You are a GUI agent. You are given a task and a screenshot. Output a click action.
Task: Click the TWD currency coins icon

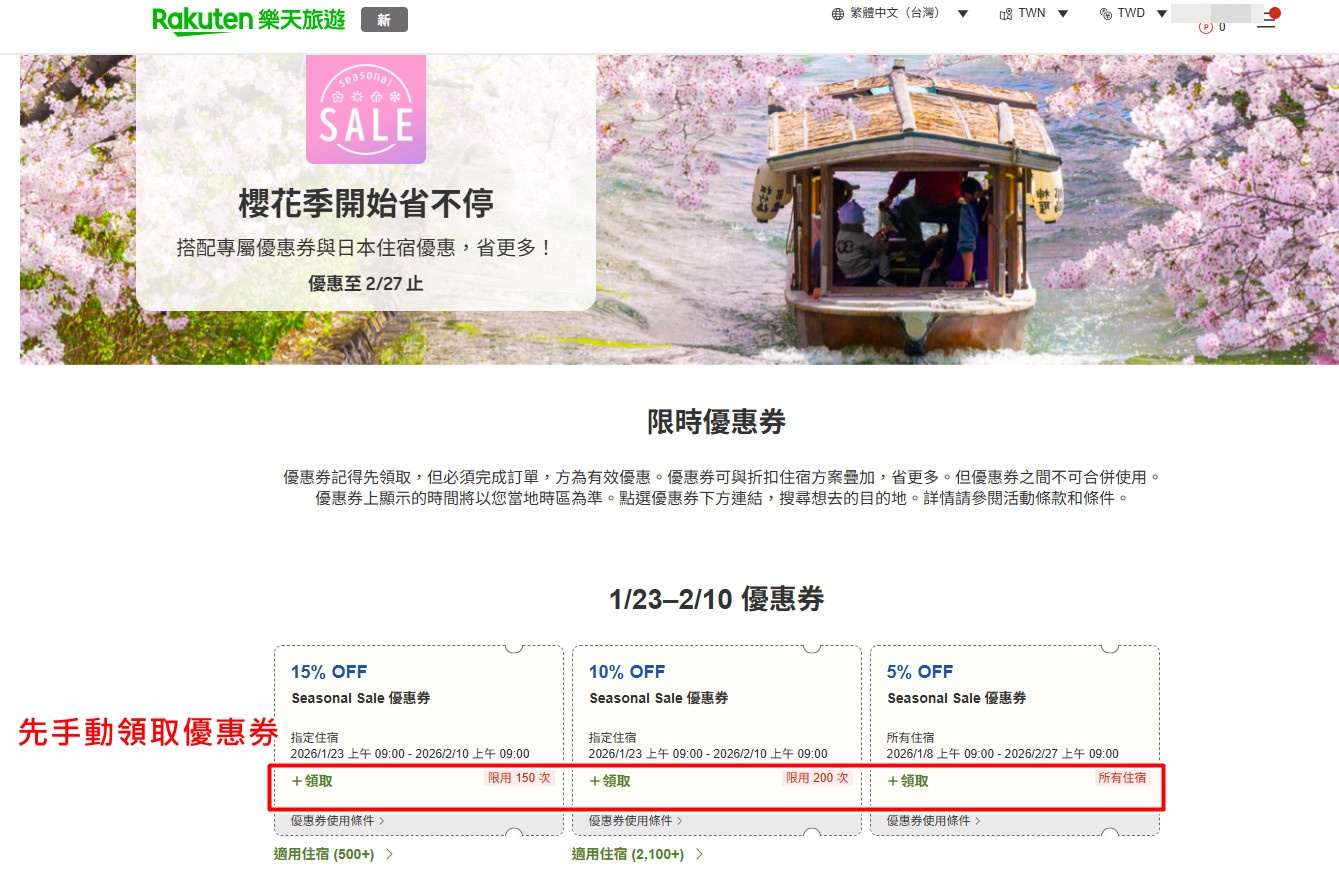[x=1105, y=14]
